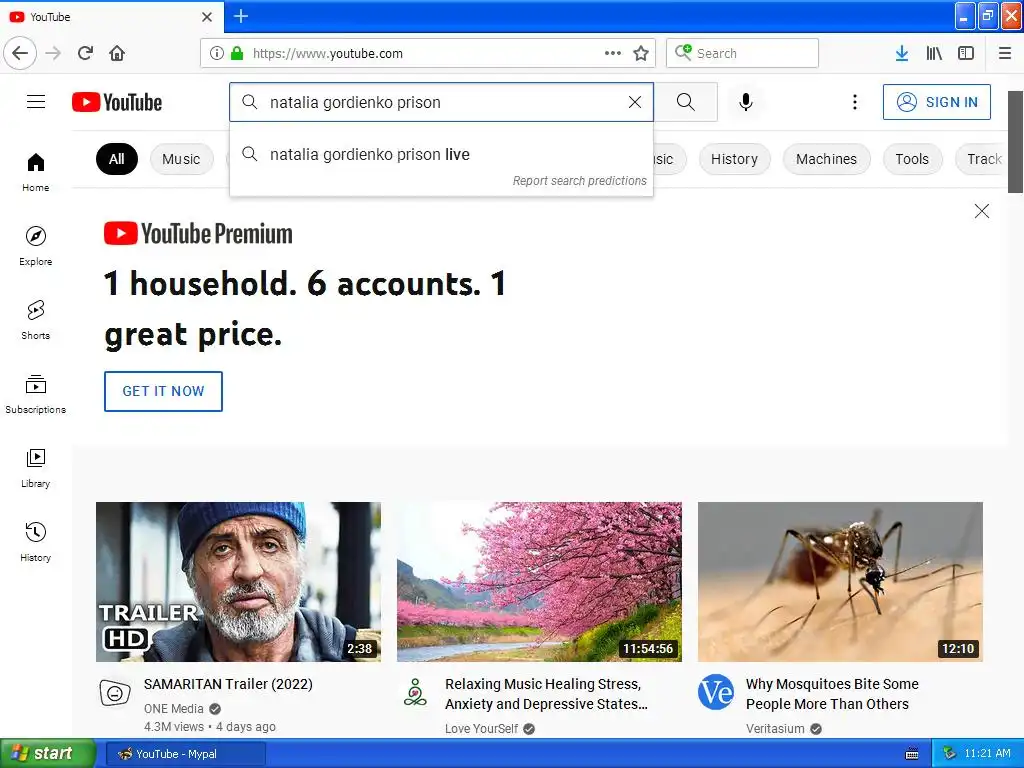Image resolution: width=1024 pixels, height=768 pixels.
Task: Reload the page with the refresh icon
Action: (x=86, y=53)
